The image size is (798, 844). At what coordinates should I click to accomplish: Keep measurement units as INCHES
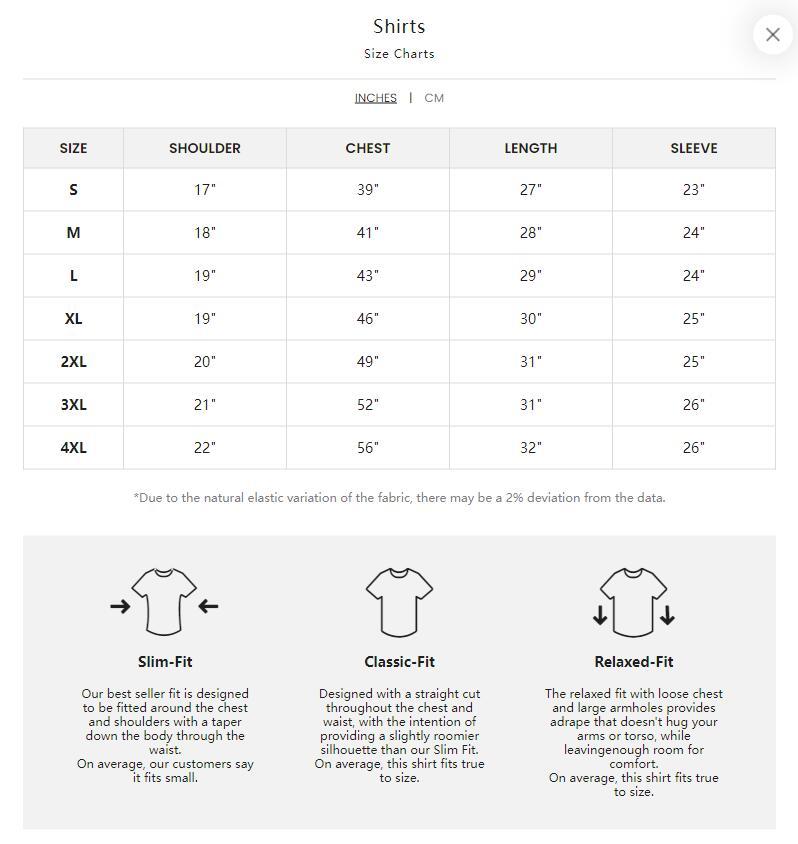pos(375,98)
